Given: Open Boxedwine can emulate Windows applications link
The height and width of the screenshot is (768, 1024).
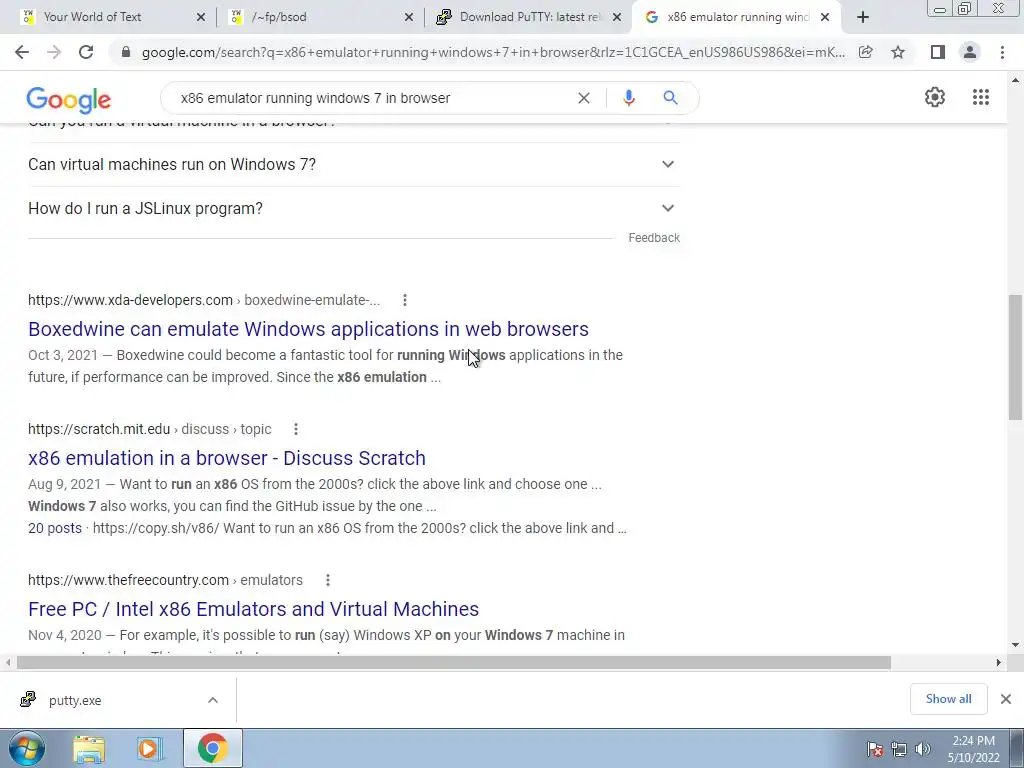Looking at the screenshot, I should (308, 328).
